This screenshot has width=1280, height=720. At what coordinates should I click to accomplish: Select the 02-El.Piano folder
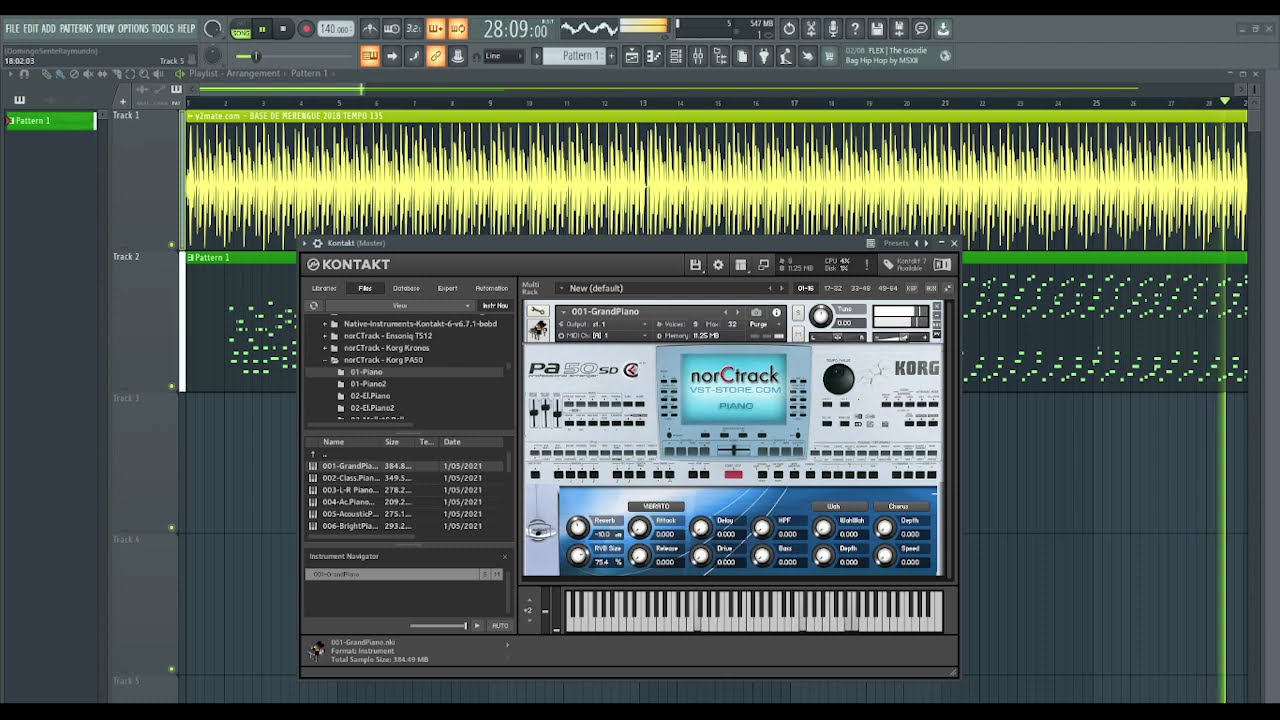click(x=370, y=396)
